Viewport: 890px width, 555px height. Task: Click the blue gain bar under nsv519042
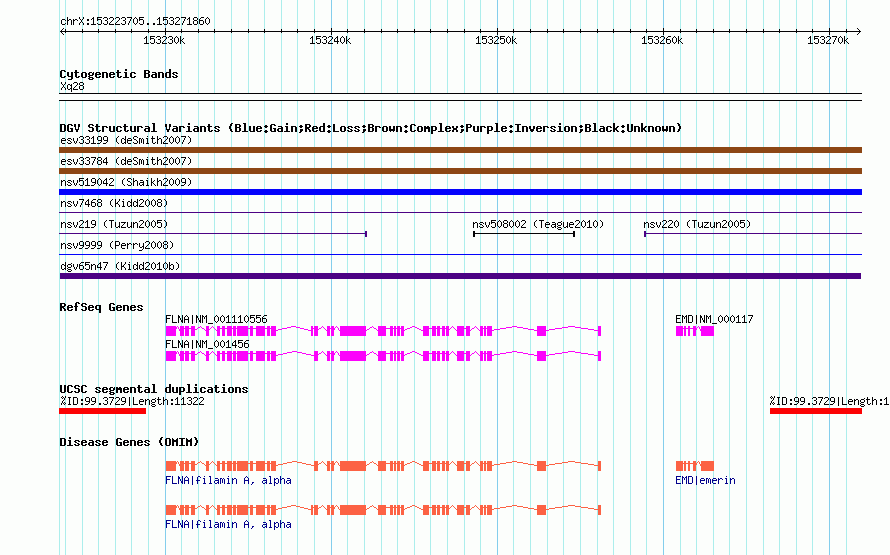click(x=460, y=192)
